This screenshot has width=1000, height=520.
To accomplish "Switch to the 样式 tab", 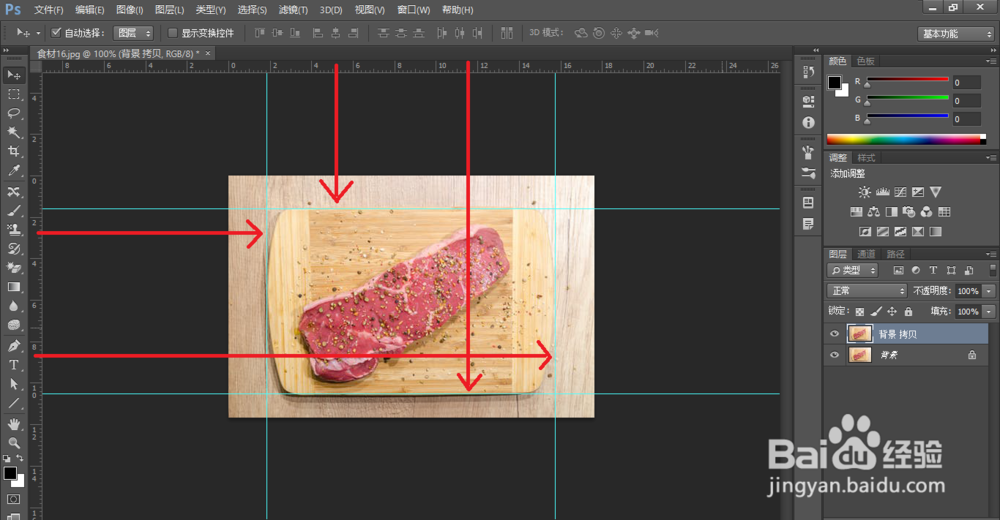I will 865,158.
